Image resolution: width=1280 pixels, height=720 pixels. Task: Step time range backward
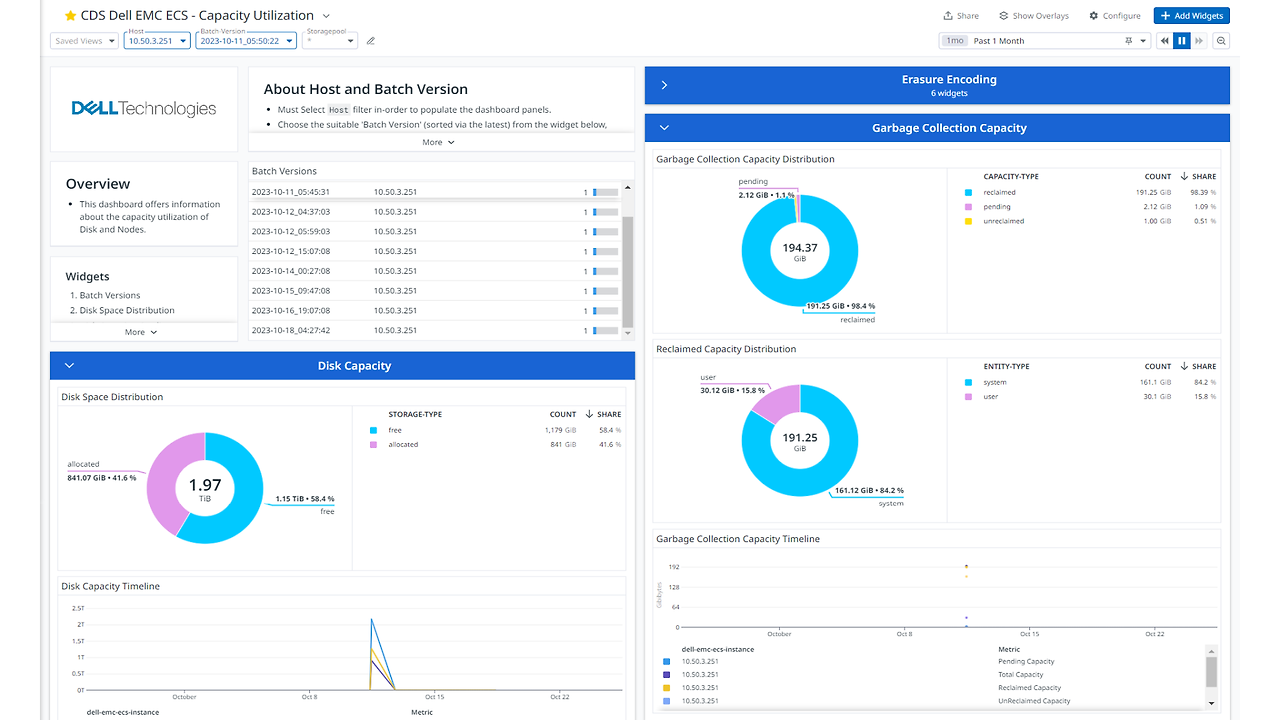(1165, 41)
